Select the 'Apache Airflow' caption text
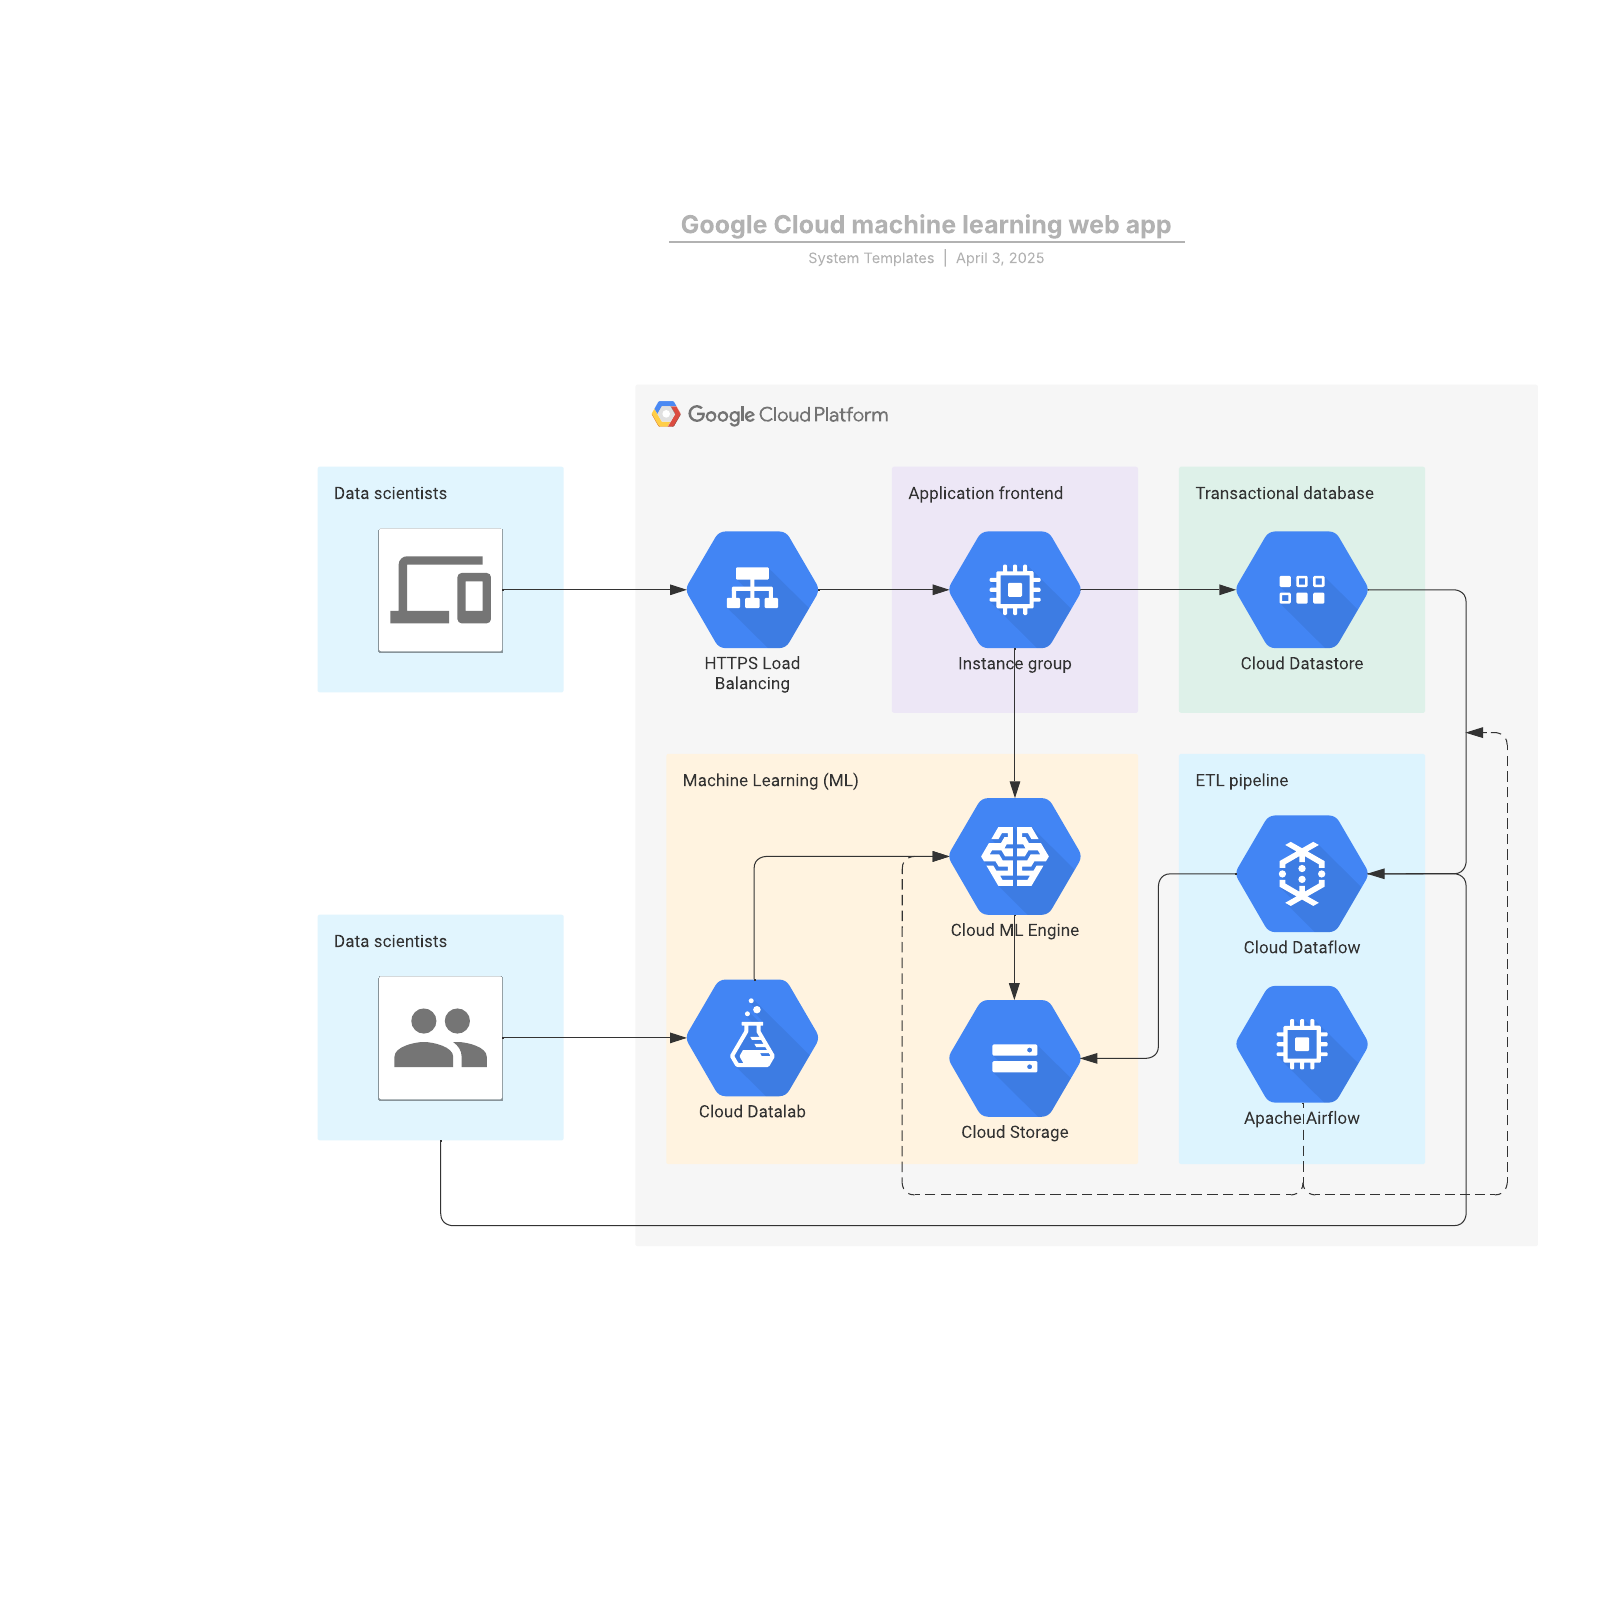 pyautogui.click(x=1302, y=1118)
